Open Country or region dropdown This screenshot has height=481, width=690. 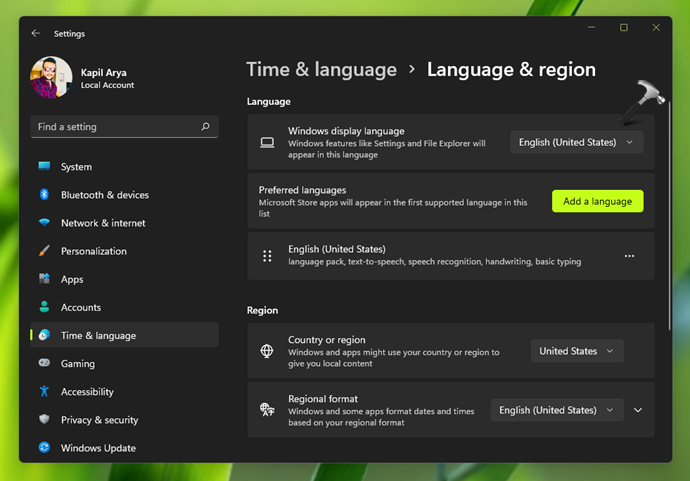[x=576, y=351]
